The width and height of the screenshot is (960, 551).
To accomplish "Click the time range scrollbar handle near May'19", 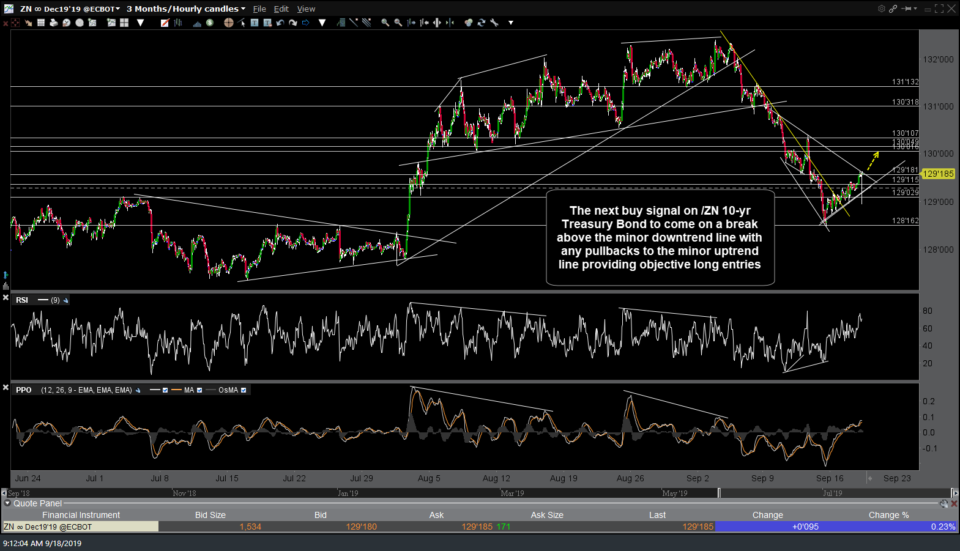I will 719,493.
